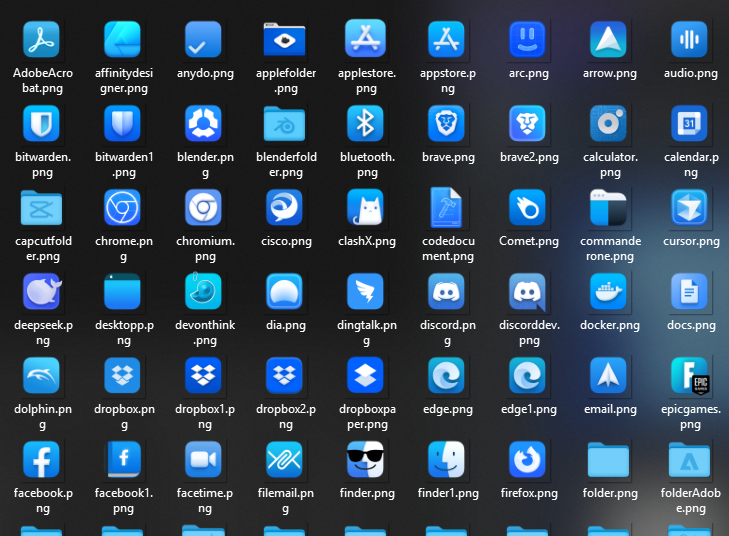
Task: Select the folderAdobe.png folder icon
Action: (689, 460)
